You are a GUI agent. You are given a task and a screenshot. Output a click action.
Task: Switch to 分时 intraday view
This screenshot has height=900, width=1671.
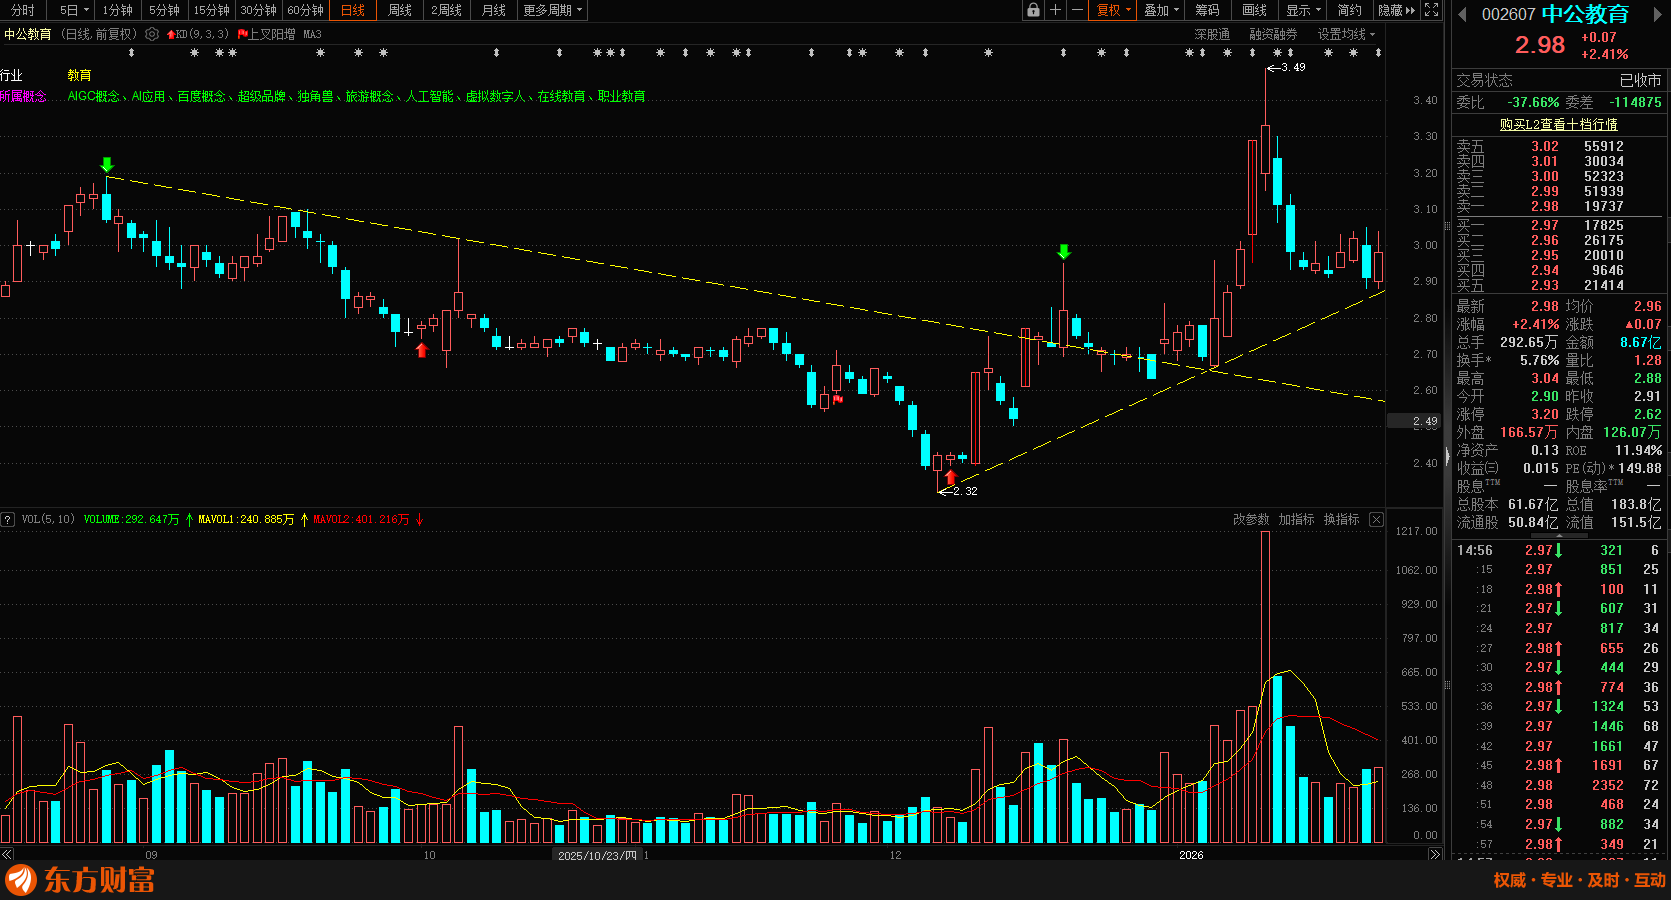click(x=22, y=10)
